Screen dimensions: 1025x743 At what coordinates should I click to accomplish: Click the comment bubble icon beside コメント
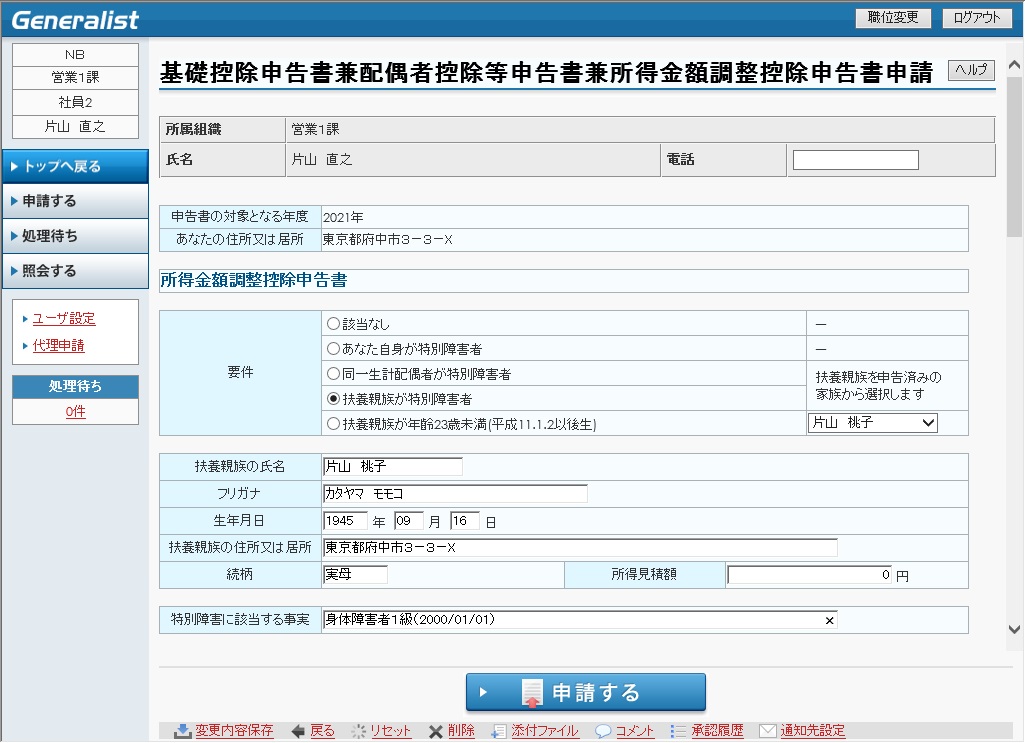point(603,731)
